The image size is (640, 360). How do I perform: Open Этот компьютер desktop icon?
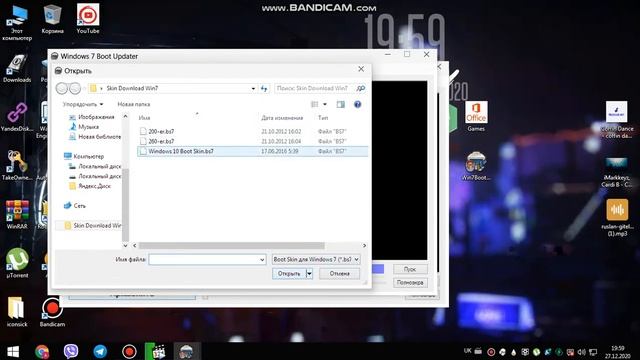17,24
